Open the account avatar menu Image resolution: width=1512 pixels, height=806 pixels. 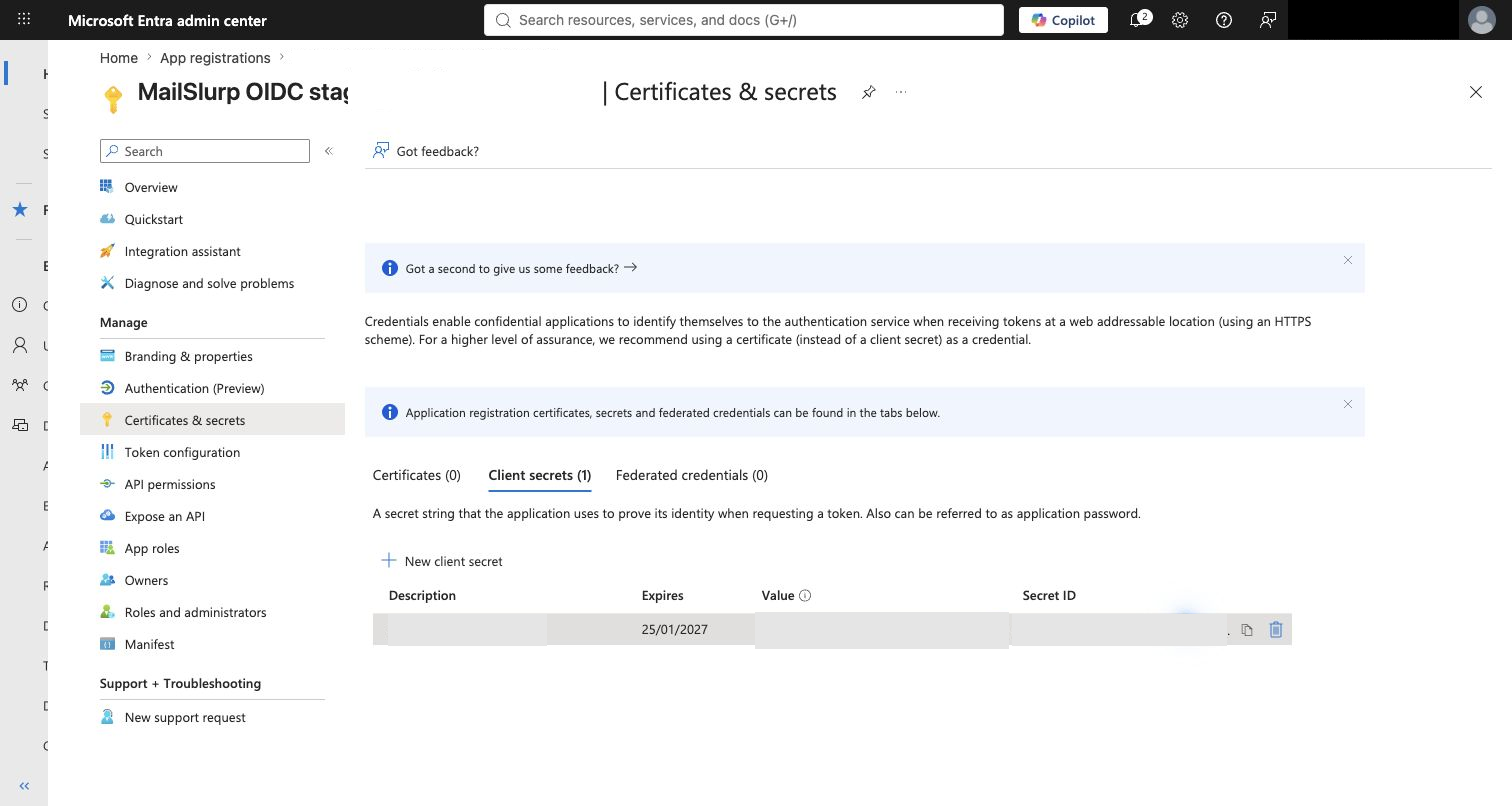coord(1482,19)
